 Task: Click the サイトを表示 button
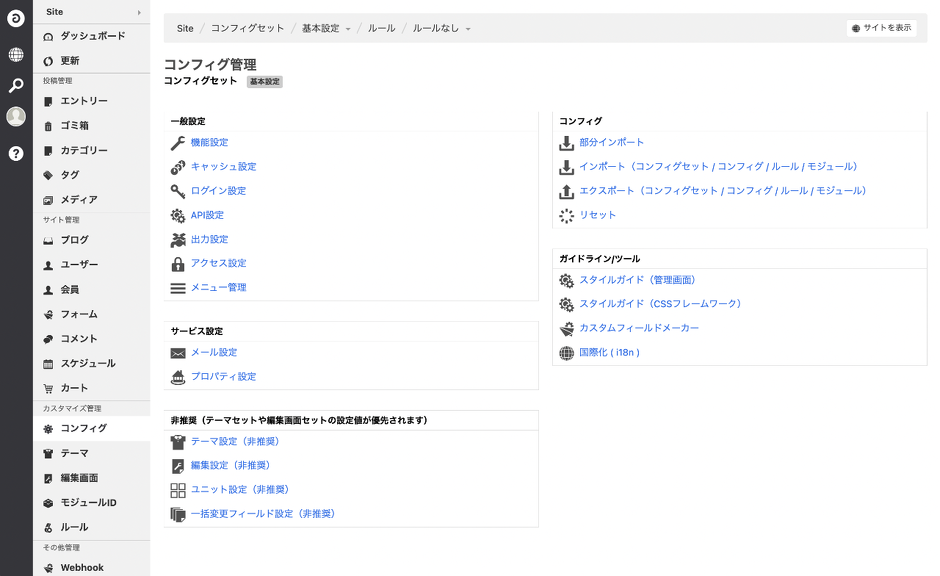(881, 28)
